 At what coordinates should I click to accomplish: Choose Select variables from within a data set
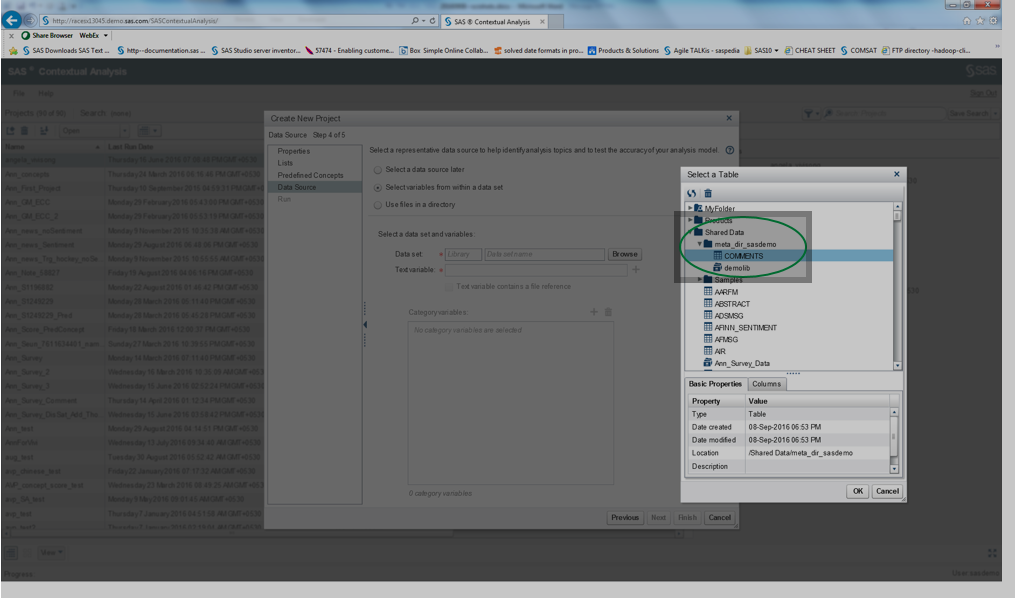(x=377, y=187)
